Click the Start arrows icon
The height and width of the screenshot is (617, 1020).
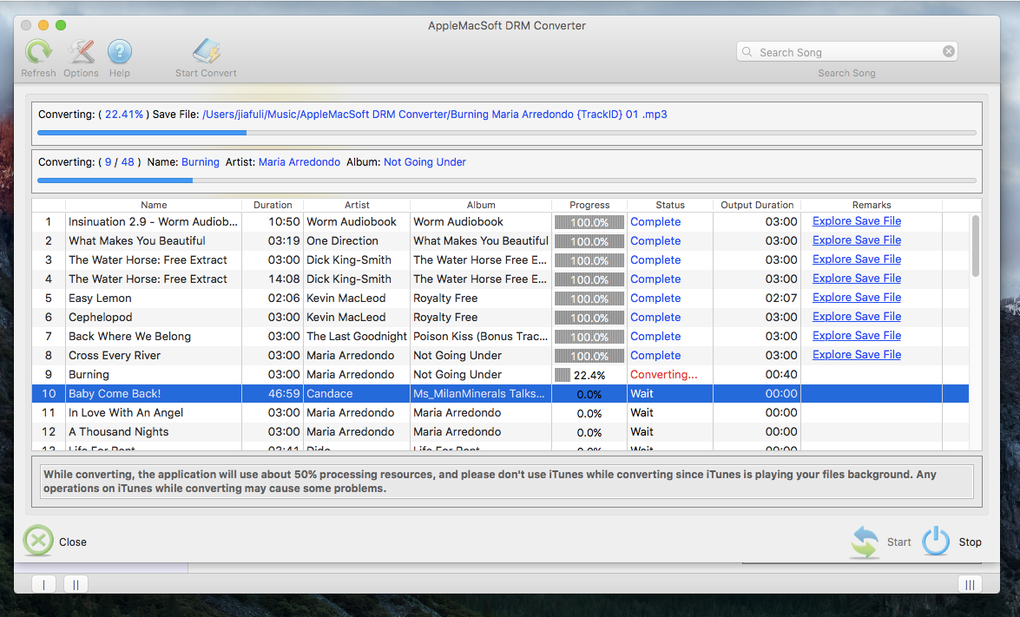(865, 542)
